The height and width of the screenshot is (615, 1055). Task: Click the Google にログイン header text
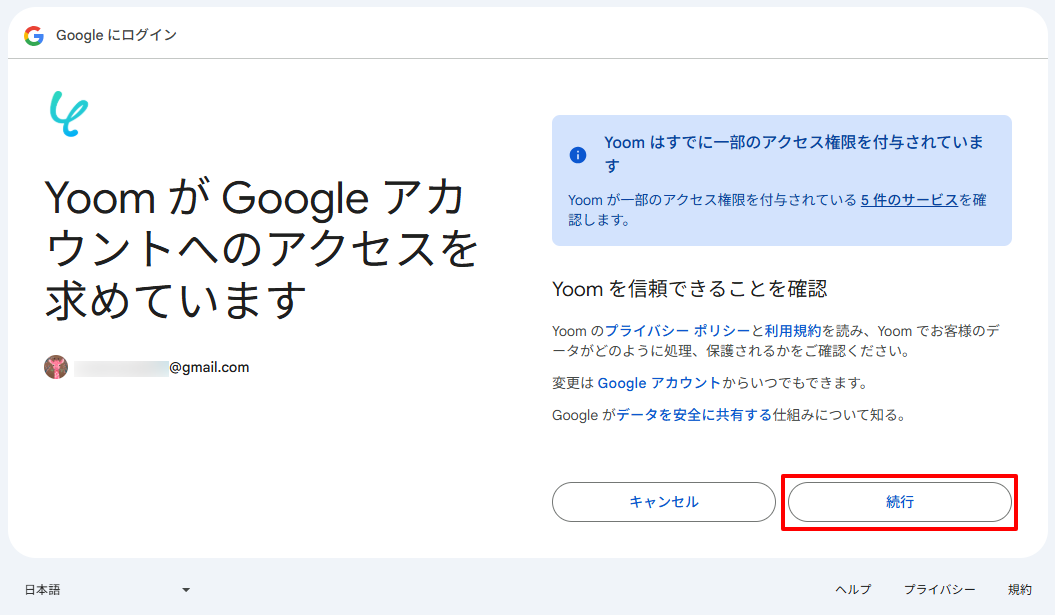[116, 35]
